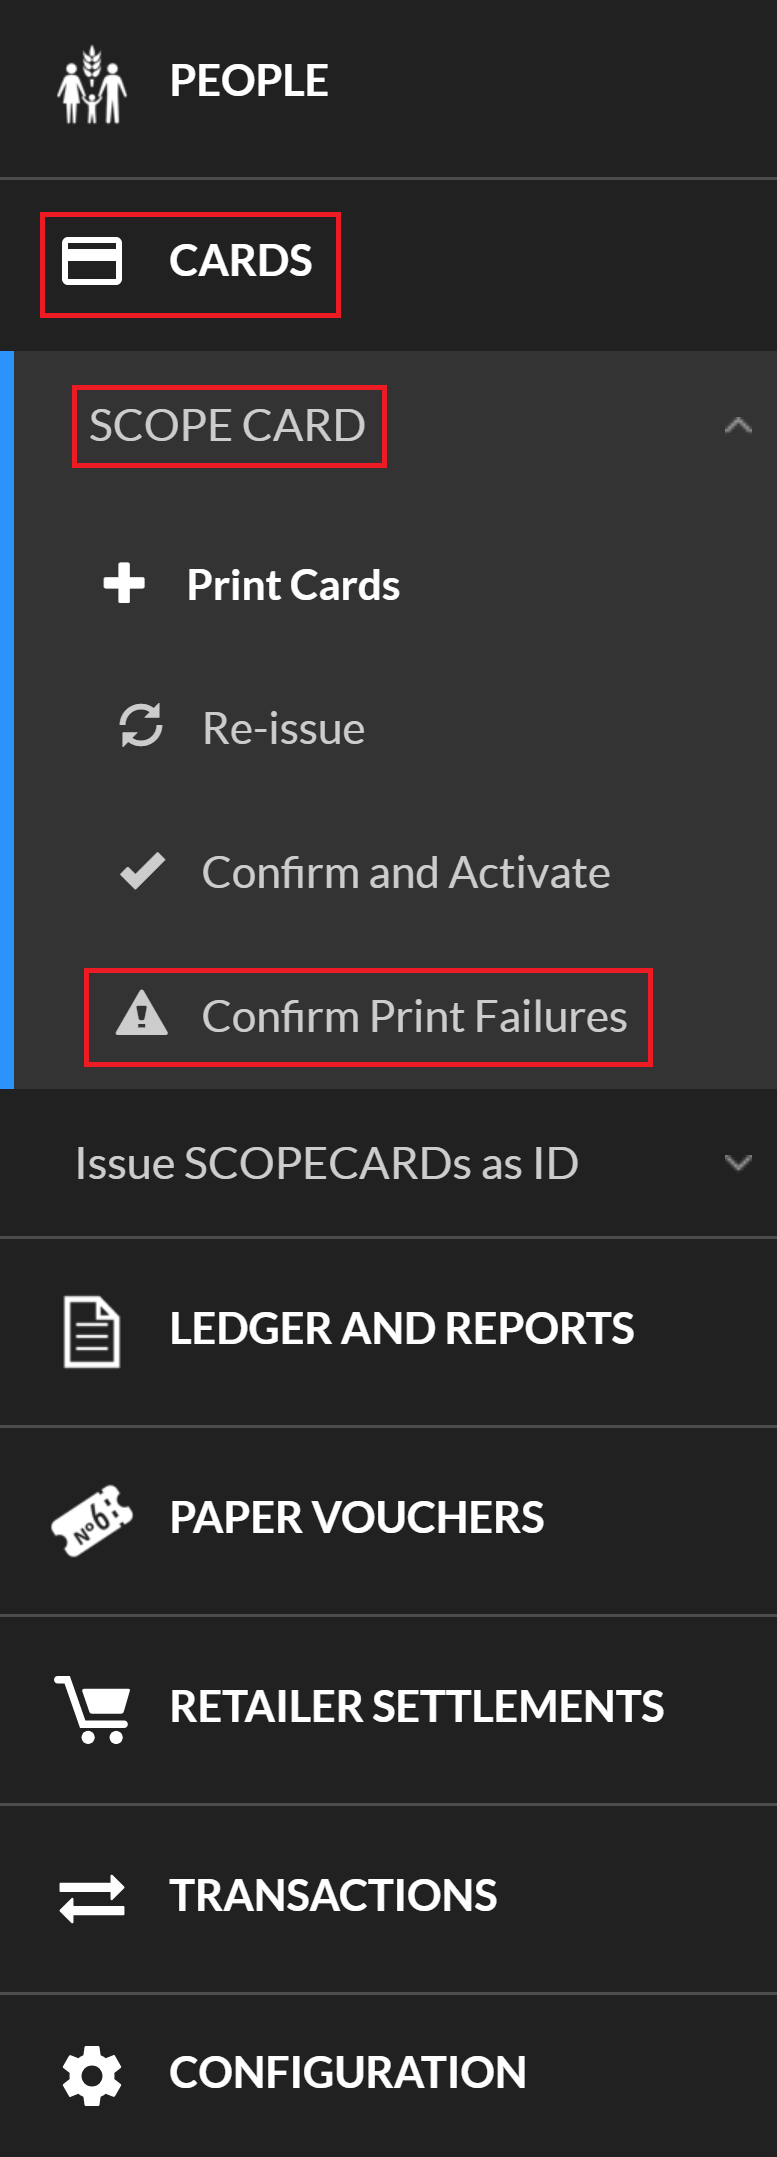Open the LEDGER AND REPORTS menu
The image size is (777, 2157).
point(401,1329)
